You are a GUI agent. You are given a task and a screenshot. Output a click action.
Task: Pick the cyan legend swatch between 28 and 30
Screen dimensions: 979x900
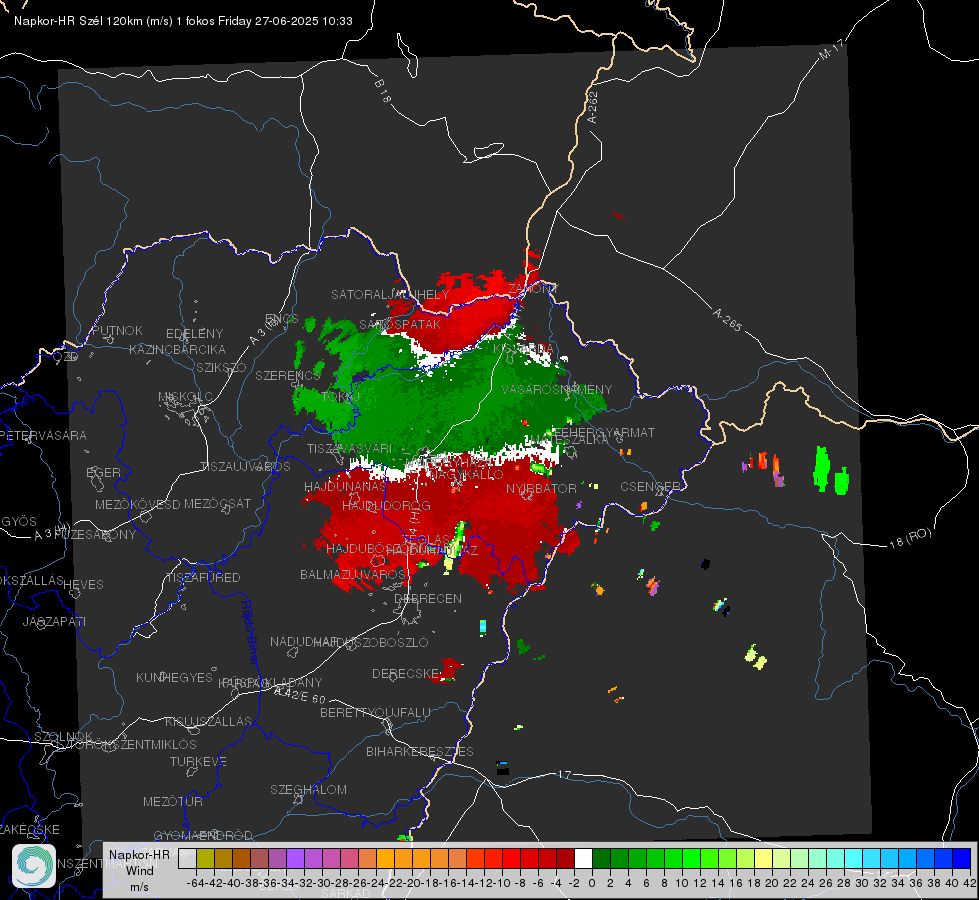(x=854, y=858)
